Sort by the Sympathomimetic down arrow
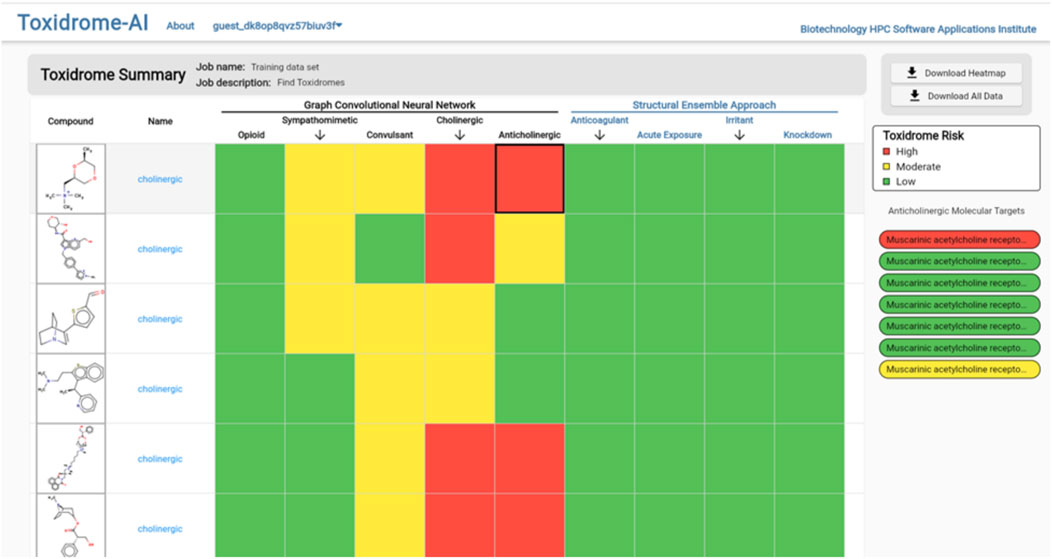The width and height of the screenshot is (1052, 559). coord(320,135)
